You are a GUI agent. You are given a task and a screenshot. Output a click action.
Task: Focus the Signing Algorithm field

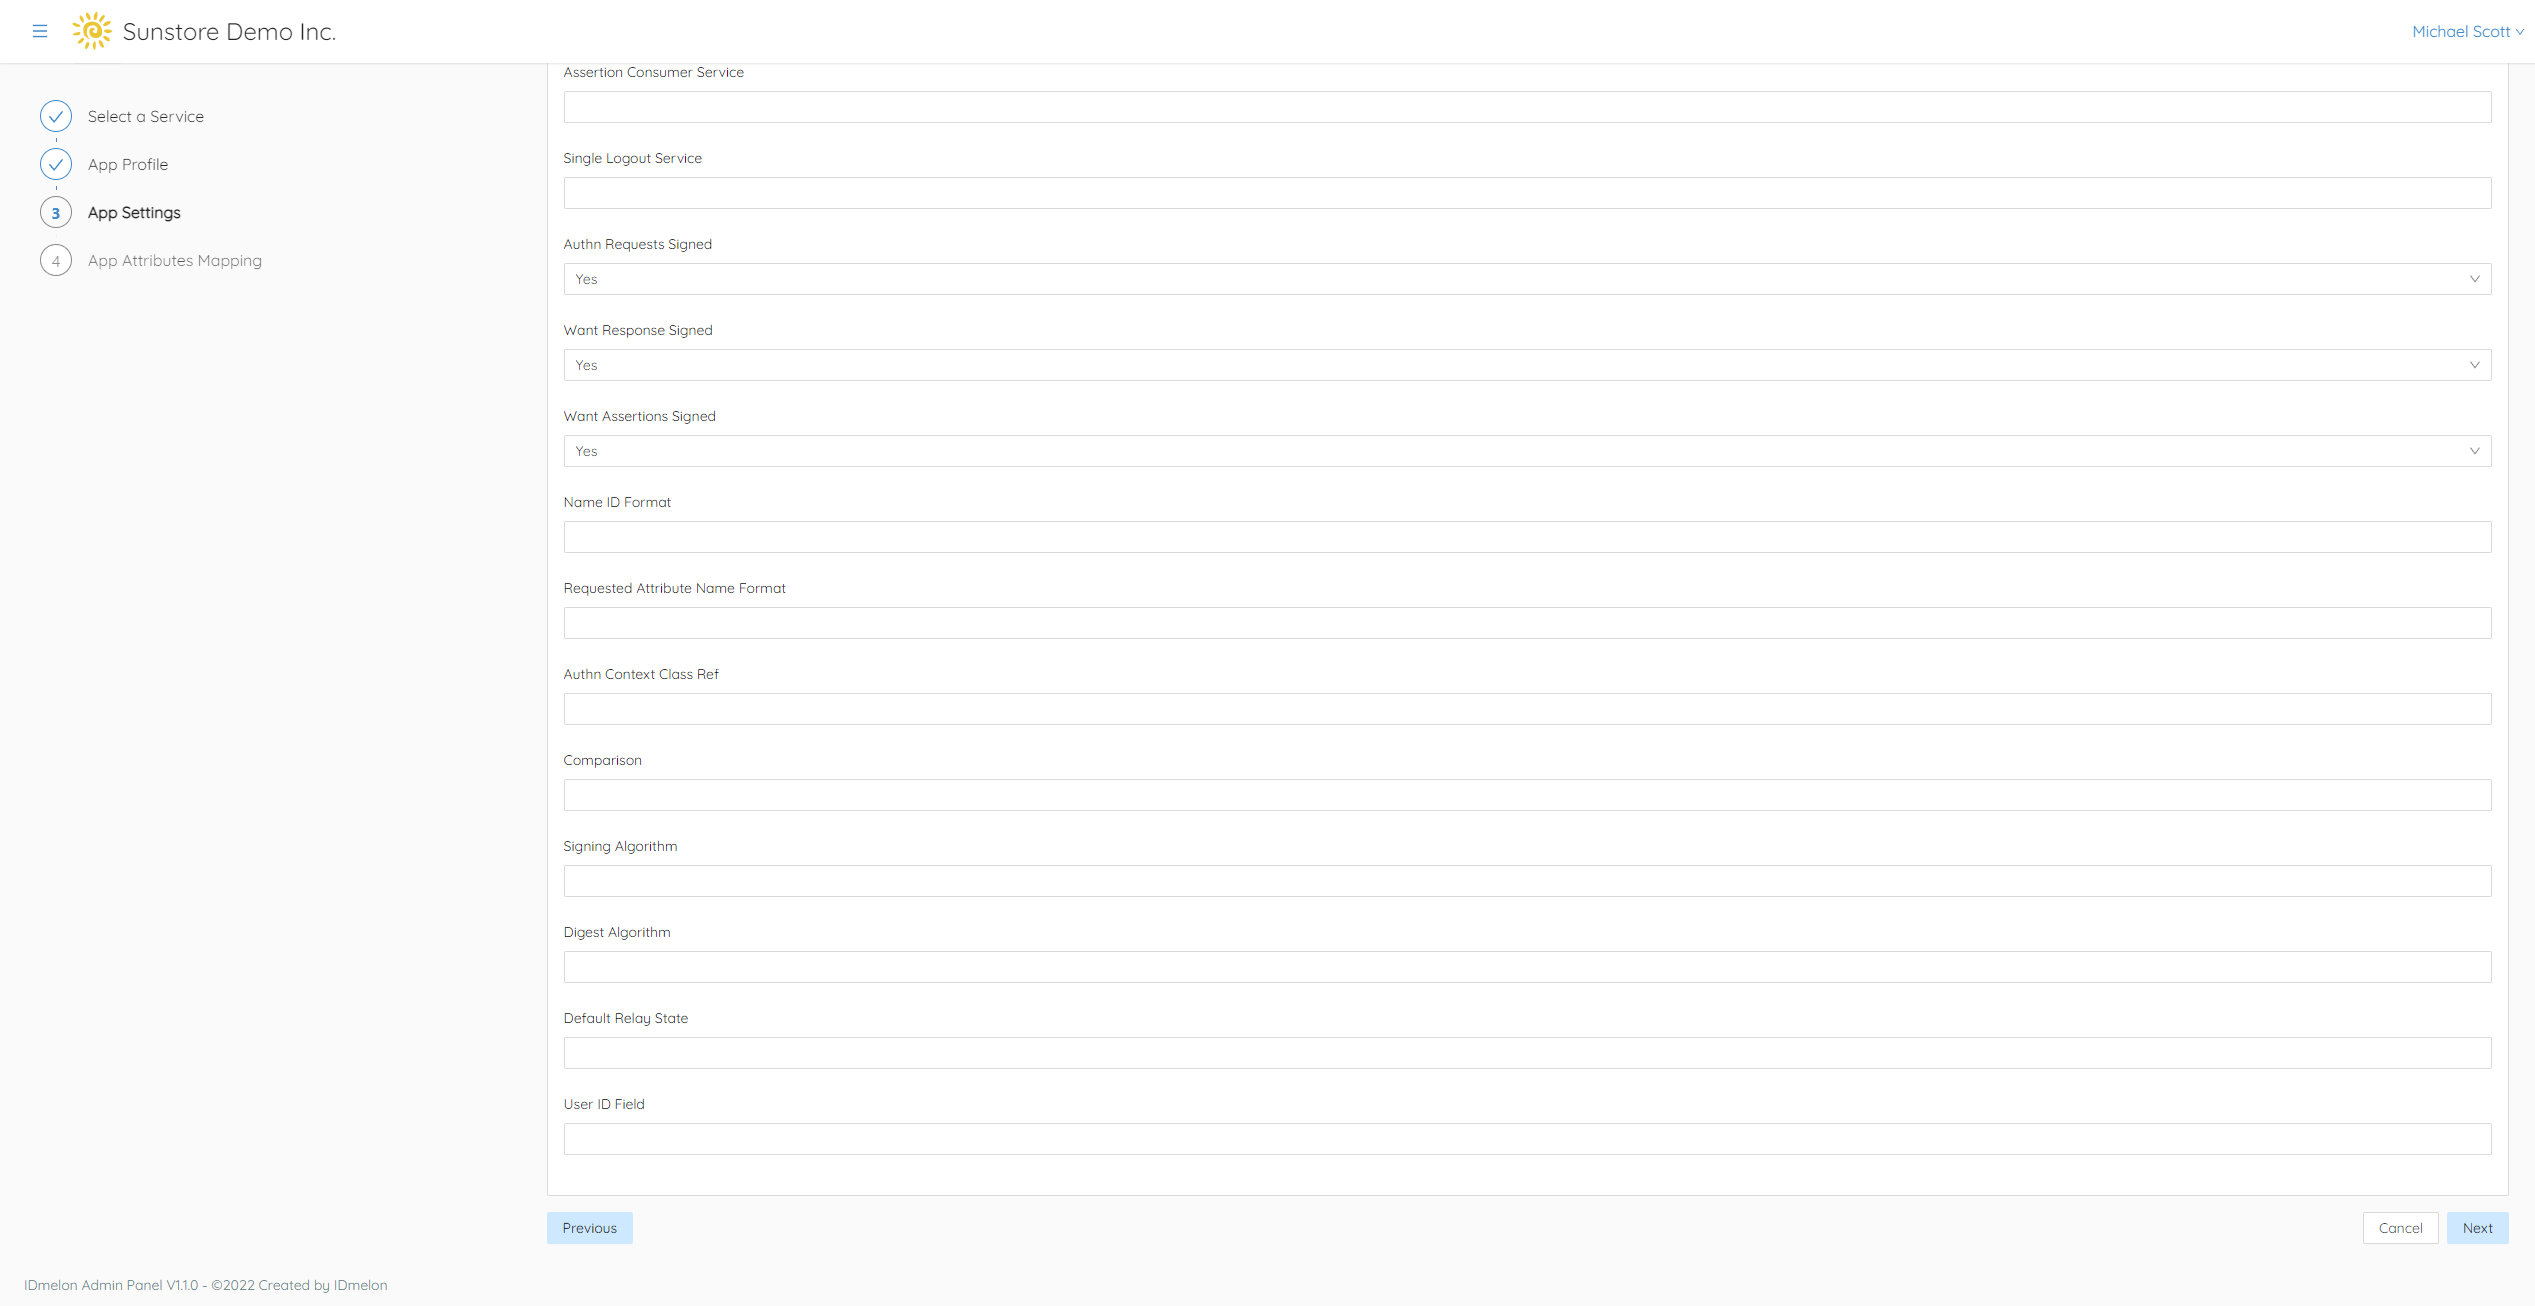[x=1527, y=881]
